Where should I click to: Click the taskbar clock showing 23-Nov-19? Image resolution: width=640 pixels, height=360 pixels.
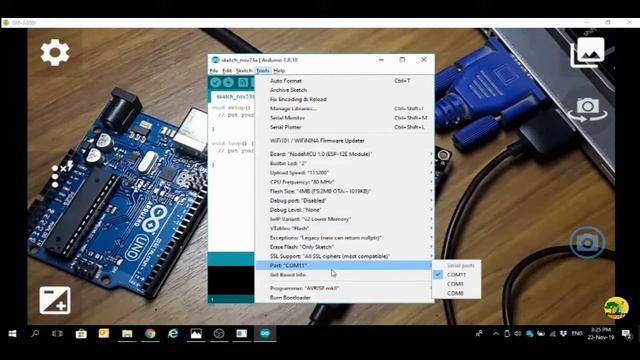[600, 333]
